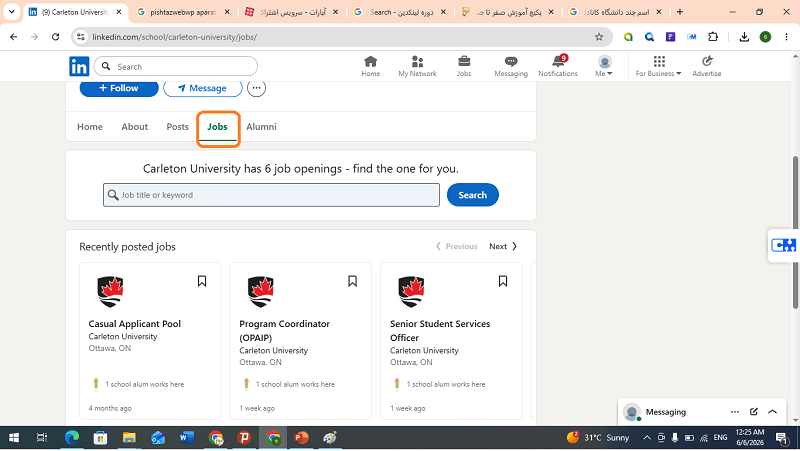Screen dimensions: 800x451
Task: Expand the For Business menu
Action: tap(659, 66)
